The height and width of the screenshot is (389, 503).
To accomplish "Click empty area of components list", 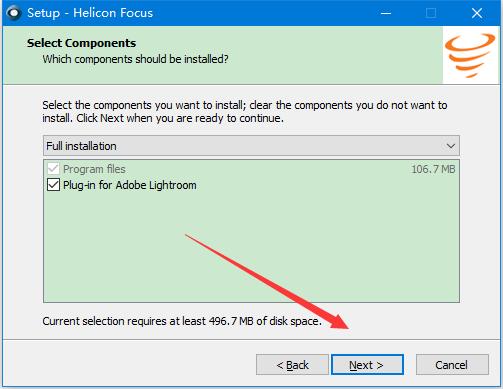I will pos(251,247).
